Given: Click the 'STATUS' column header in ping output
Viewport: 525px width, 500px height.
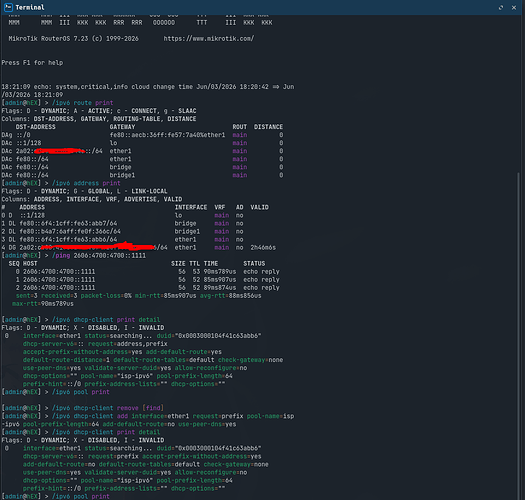Looking at the screenshot, I should 254,264.
